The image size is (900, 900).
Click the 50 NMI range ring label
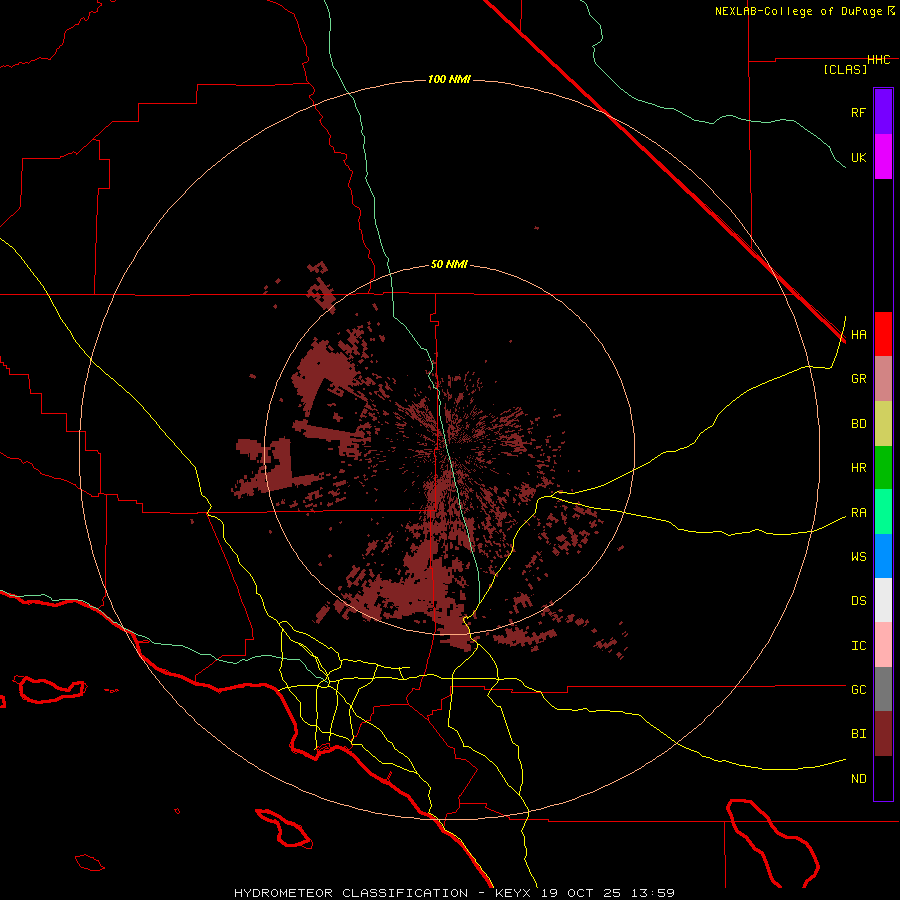[x=449, y=265]
